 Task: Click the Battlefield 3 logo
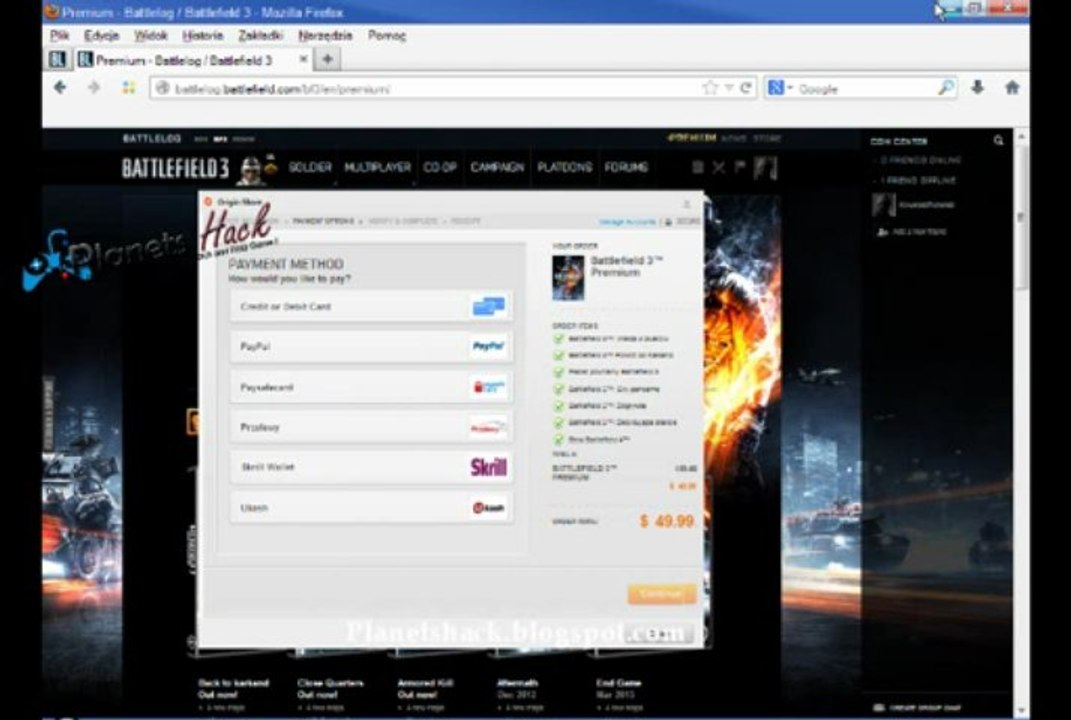coord(175,167)
